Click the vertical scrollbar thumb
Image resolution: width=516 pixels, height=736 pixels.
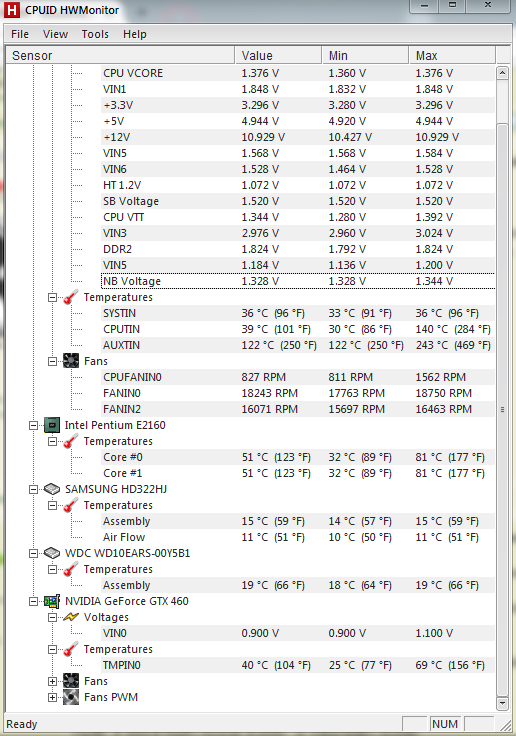(x=502, y=409)
